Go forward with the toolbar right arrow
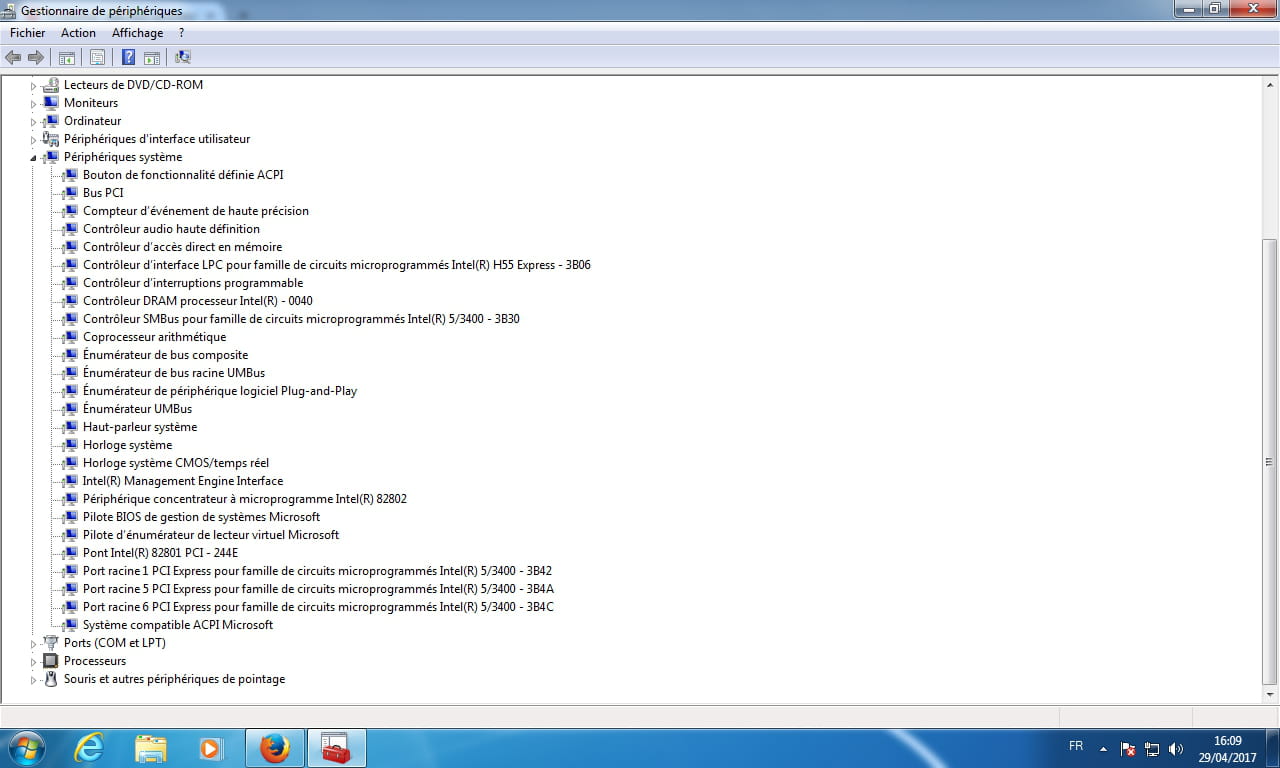 (36, 57)
